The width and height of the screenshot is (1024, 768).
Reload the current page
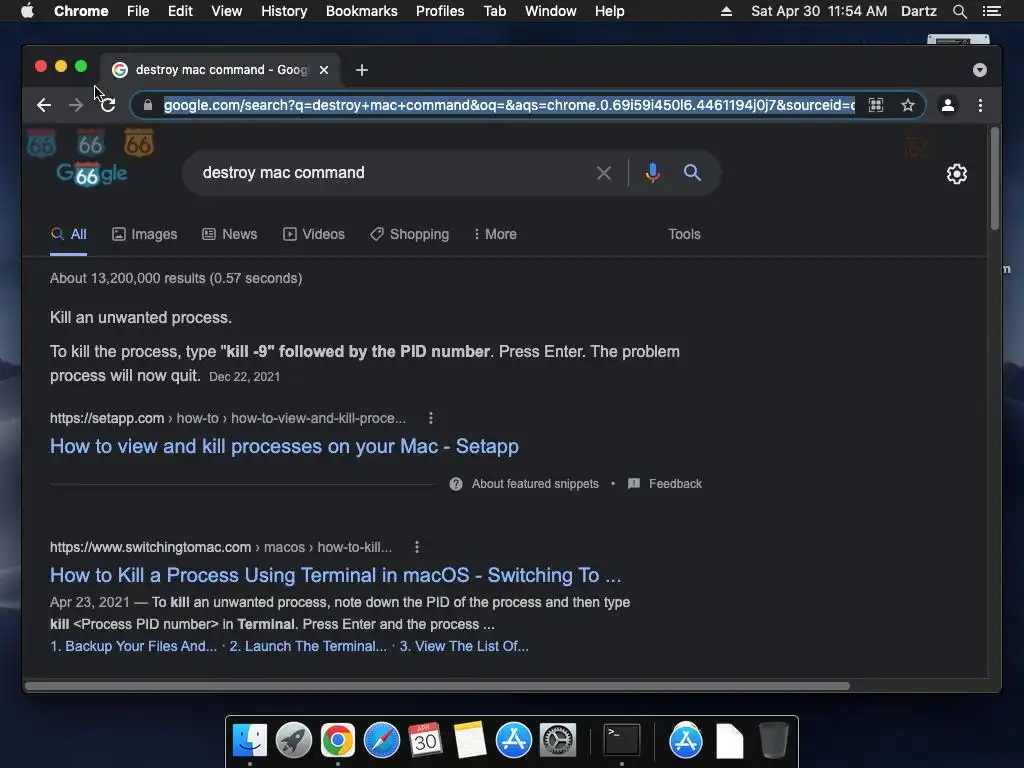pos(108,105)
